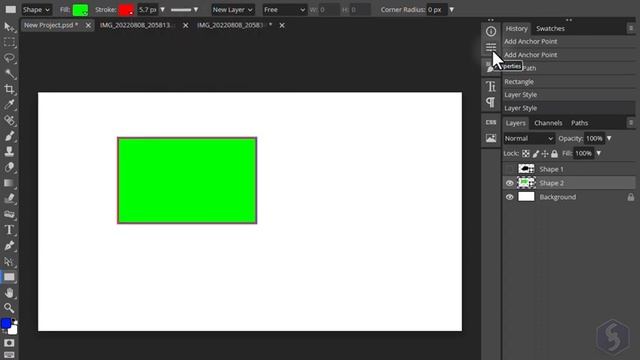640x360 pixels.
Task: Select the Magic Wand tool
Action: click(x=9, y=73)
